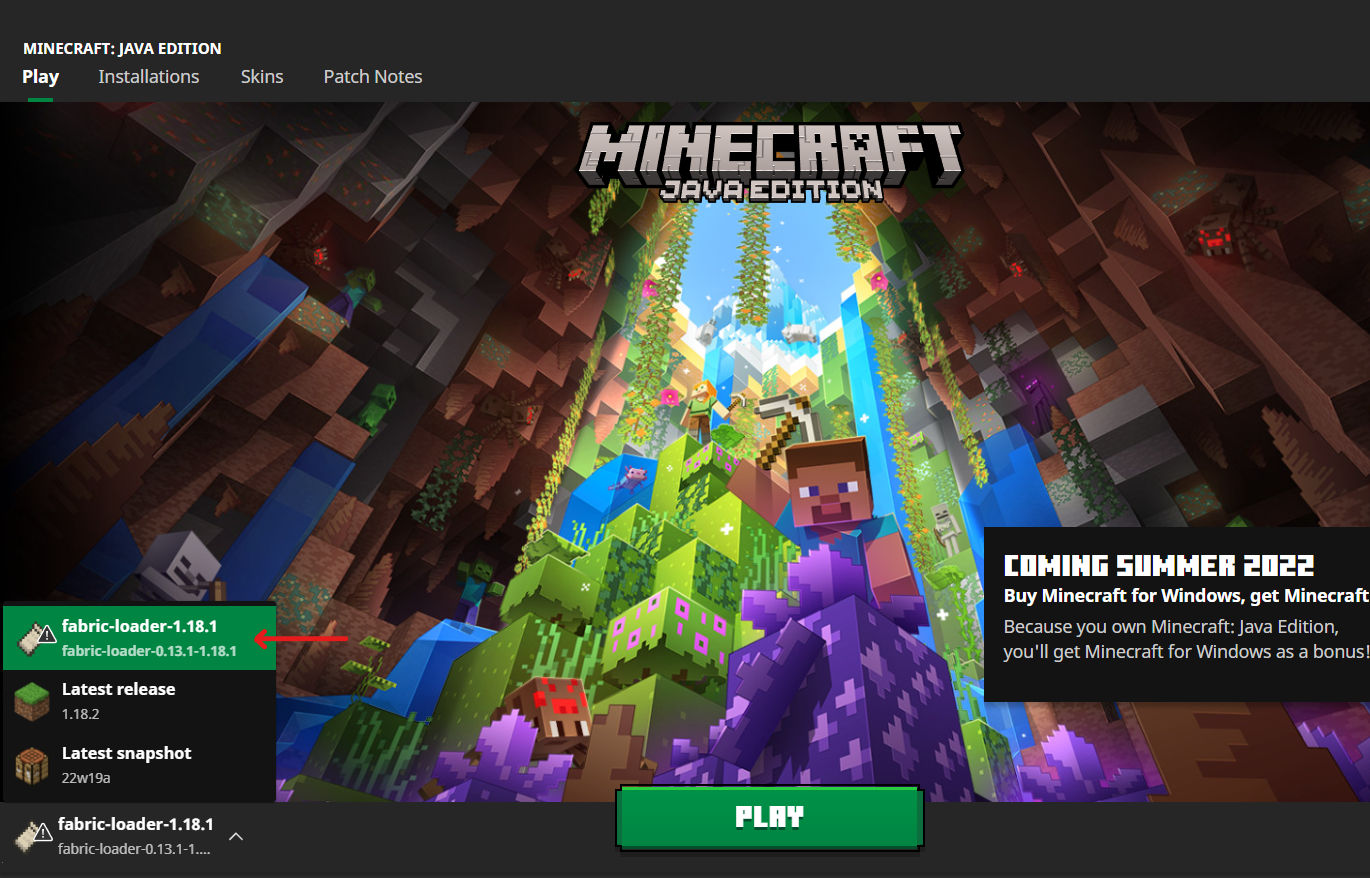
Task: Click the grass block icon for Latest release
Action: 31,701
